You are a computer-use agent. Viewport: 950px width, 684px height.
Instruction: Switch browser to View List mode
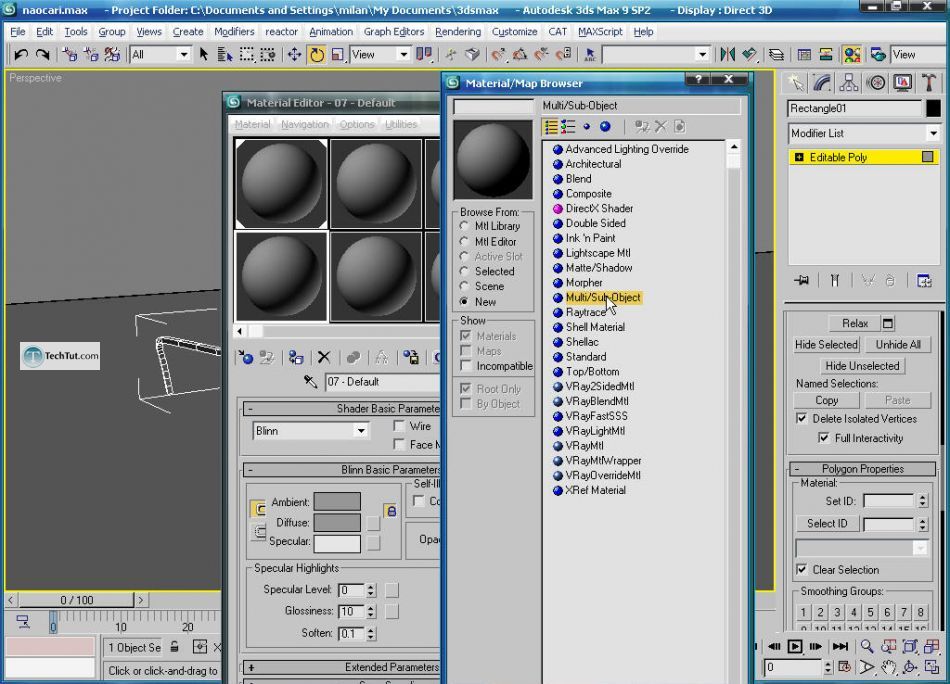coord(551,127)
